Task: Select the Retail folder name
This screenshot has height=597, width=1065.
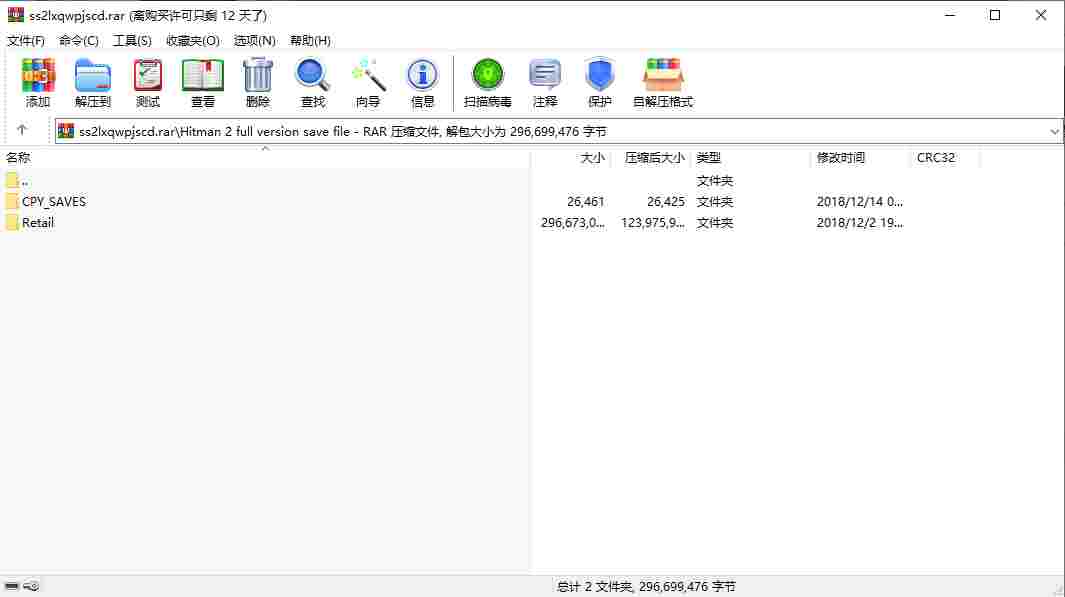Action: tap(37, 223)
